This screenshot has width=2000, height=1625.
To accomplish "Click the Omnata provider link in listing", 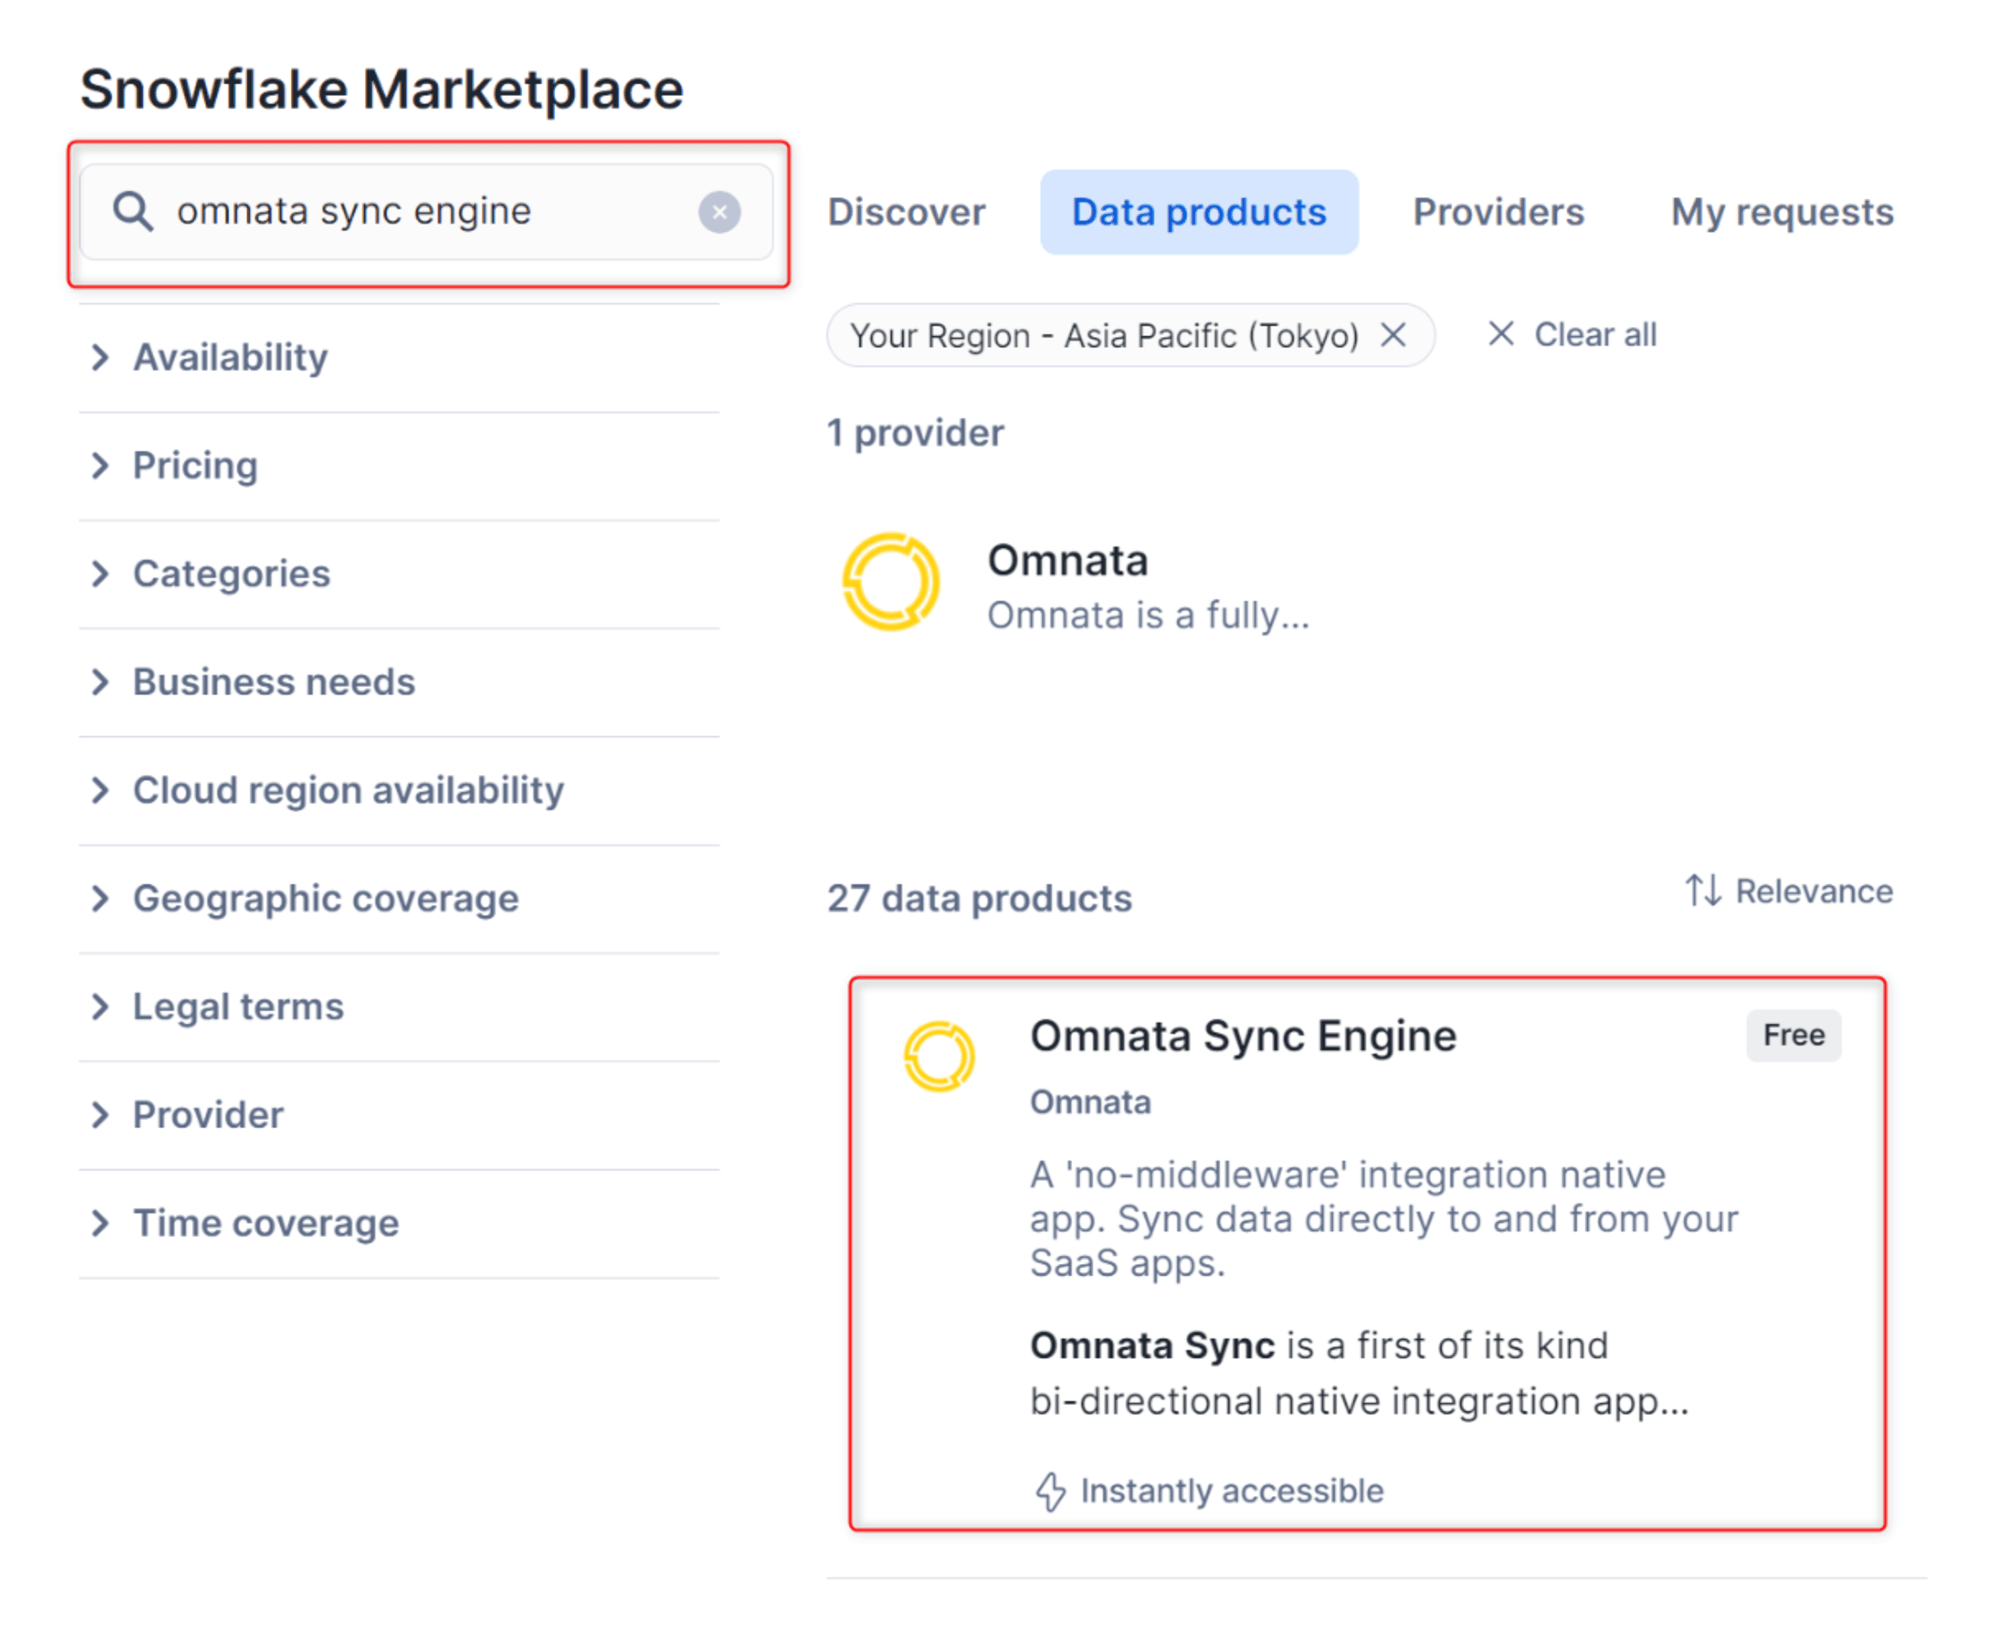I will (x=1090, y=1102).
